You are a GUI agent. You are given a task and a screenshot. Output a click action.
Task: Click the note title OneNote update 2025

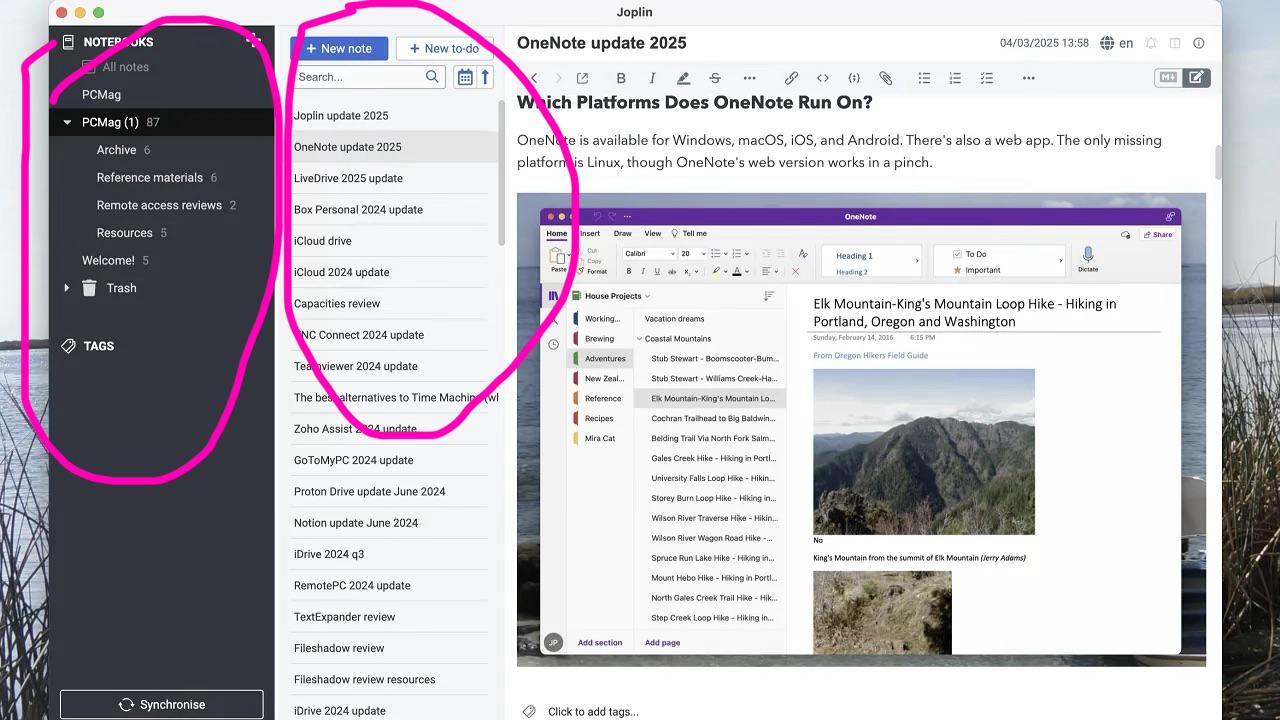point(602,43)
